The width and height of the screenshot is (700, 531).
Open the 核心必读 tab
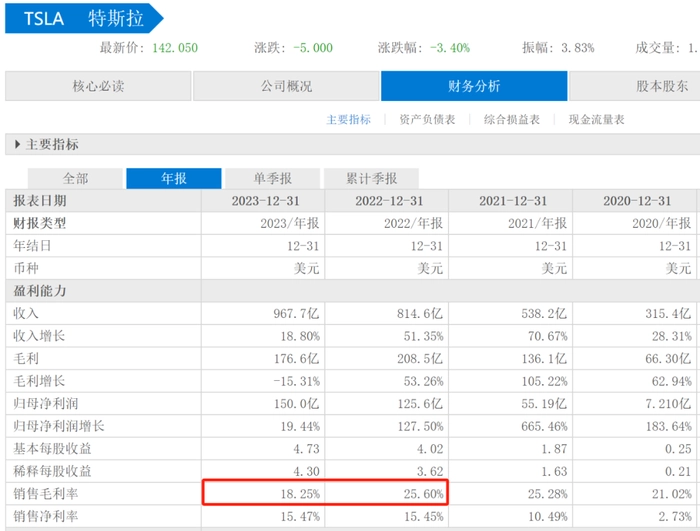(97, 86)
